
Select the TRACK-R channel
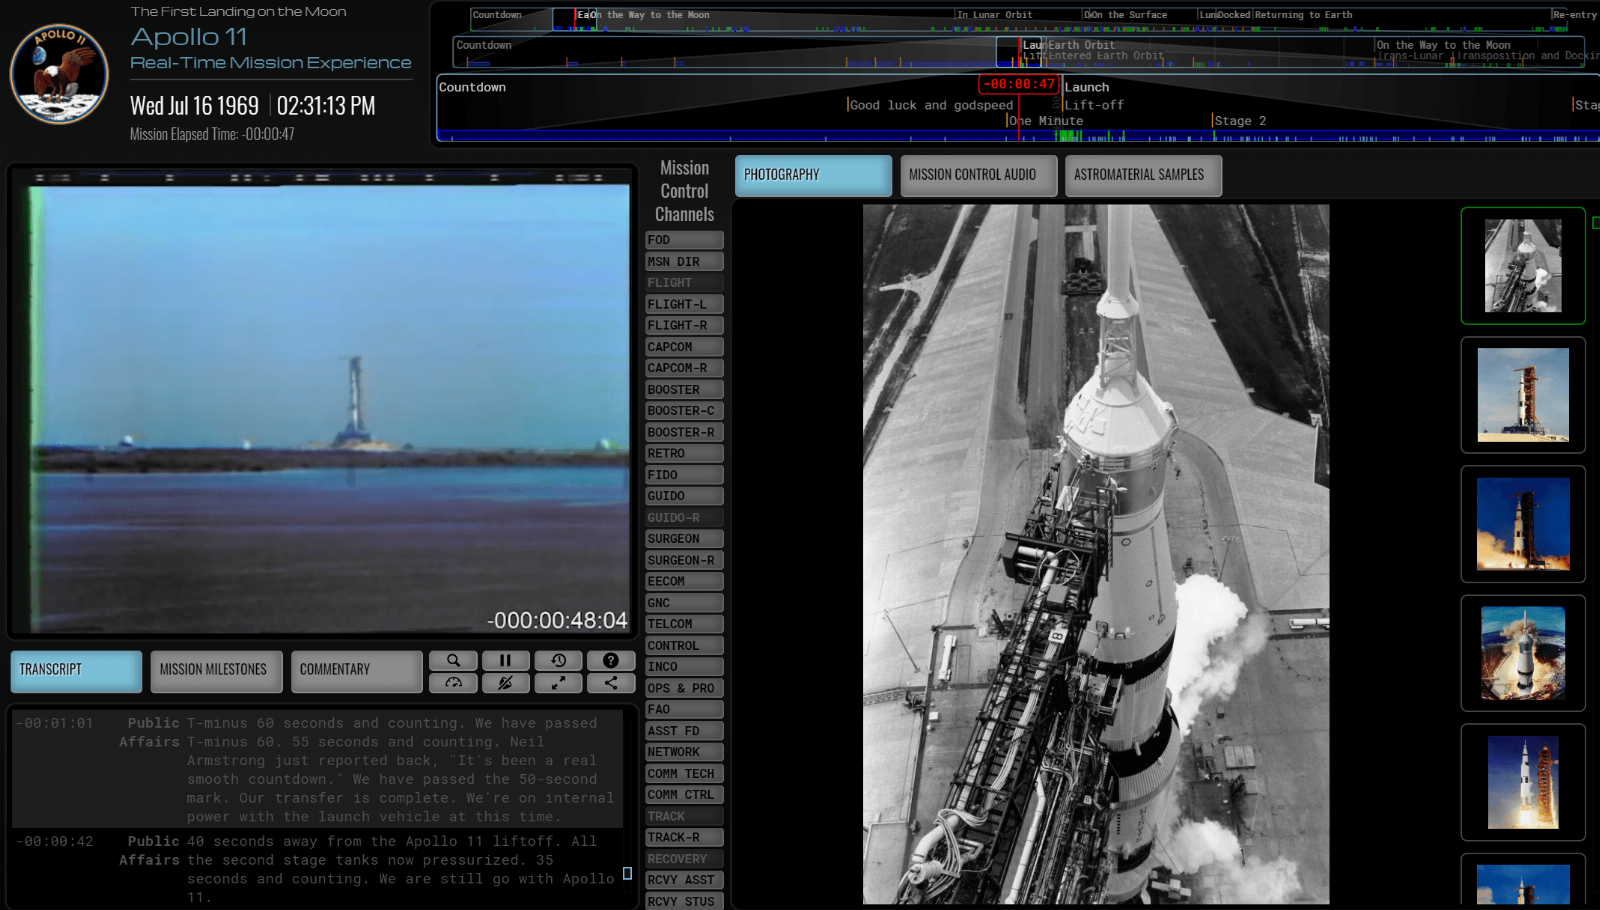click(684, 838)
